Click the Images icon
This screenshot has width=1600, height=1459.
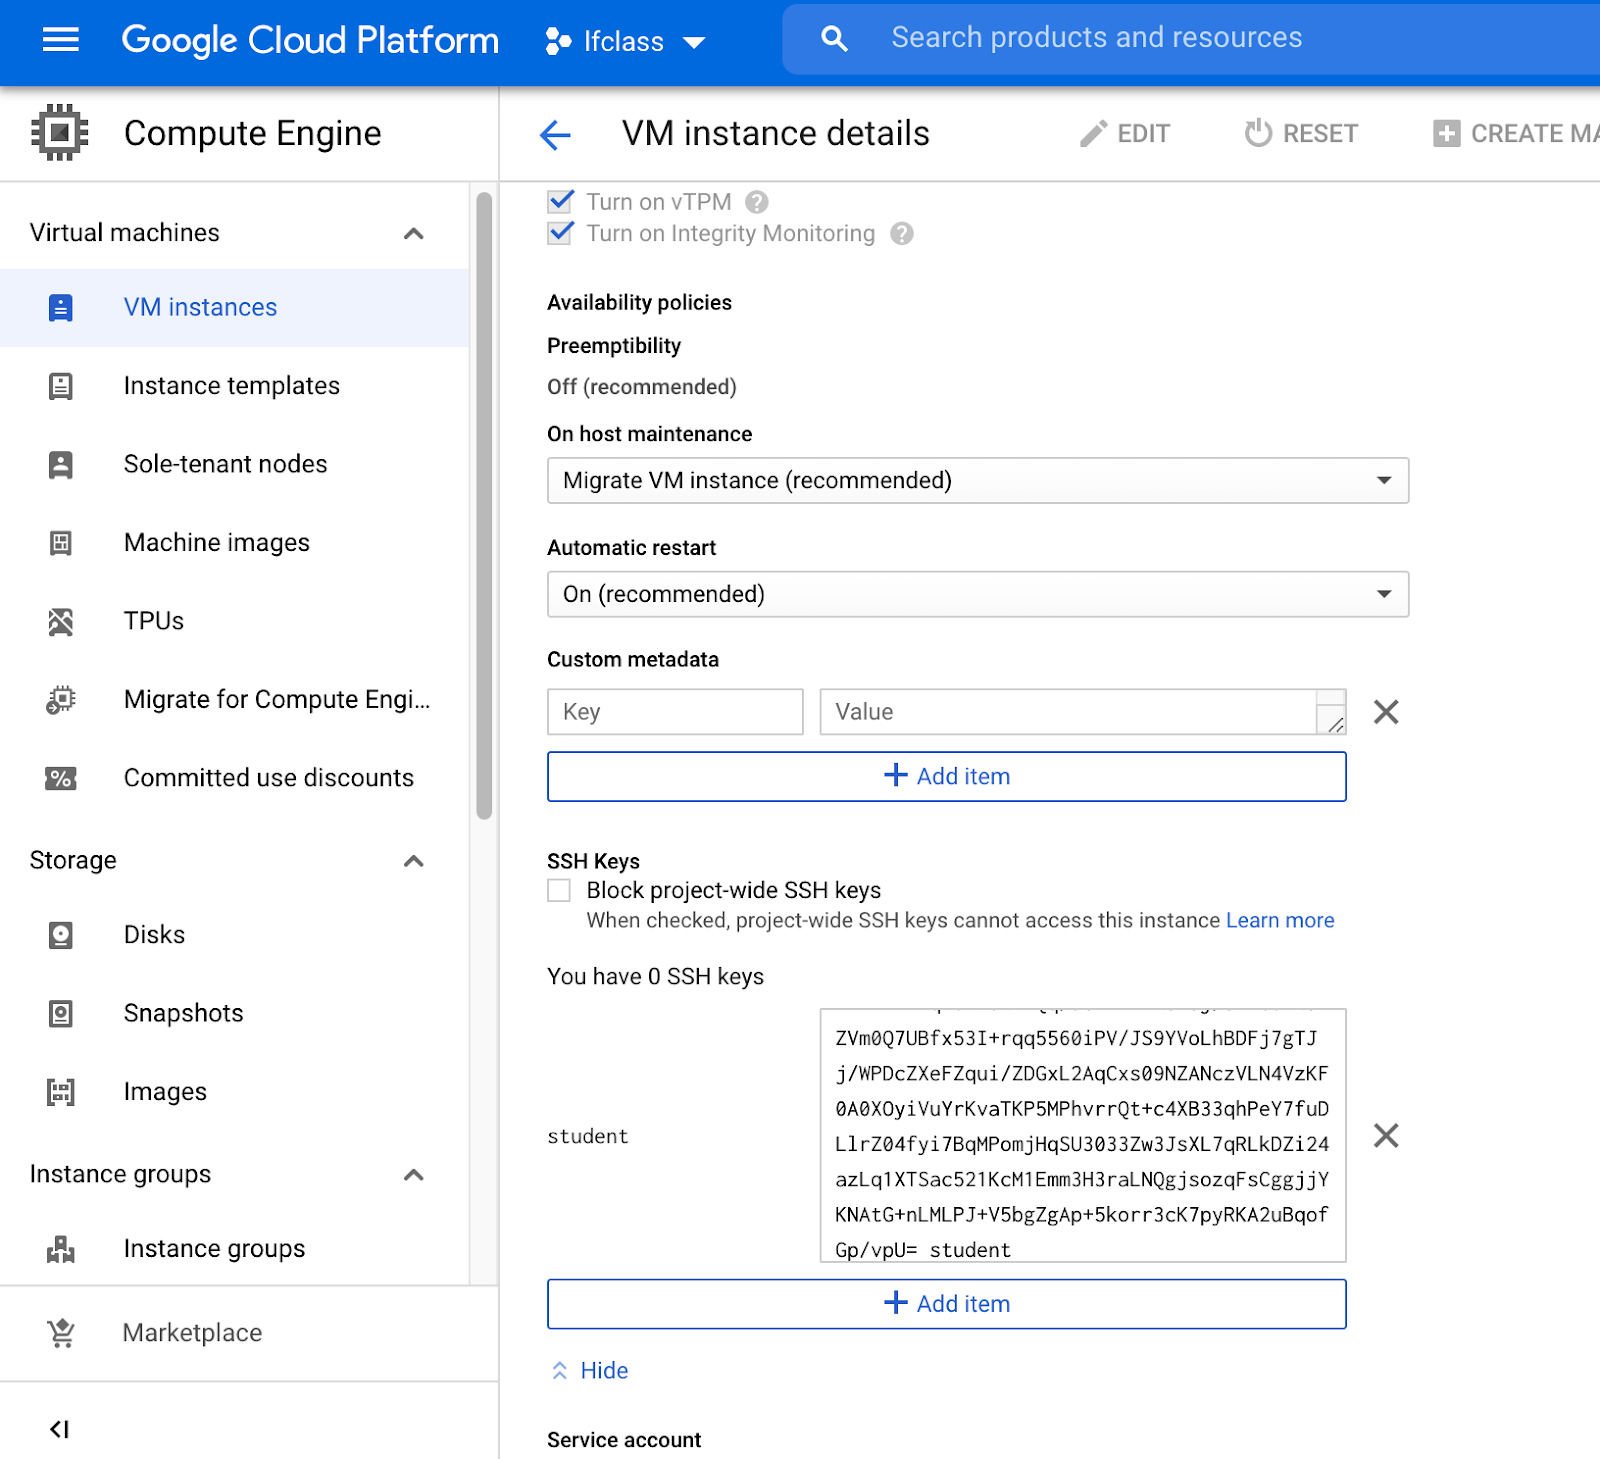tap(61, 1092)
